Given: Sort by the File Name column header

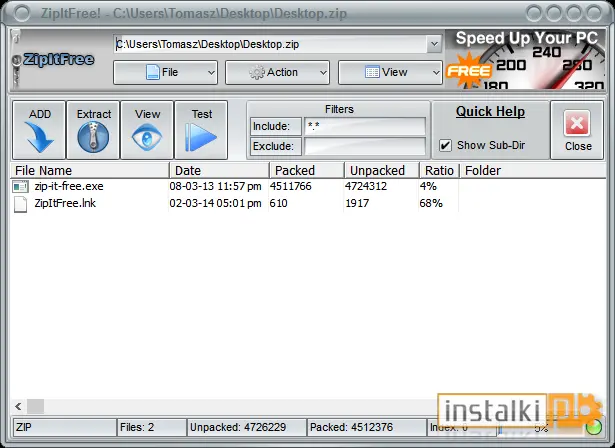Looking at the screenshot, I should (x=90, y=171).
